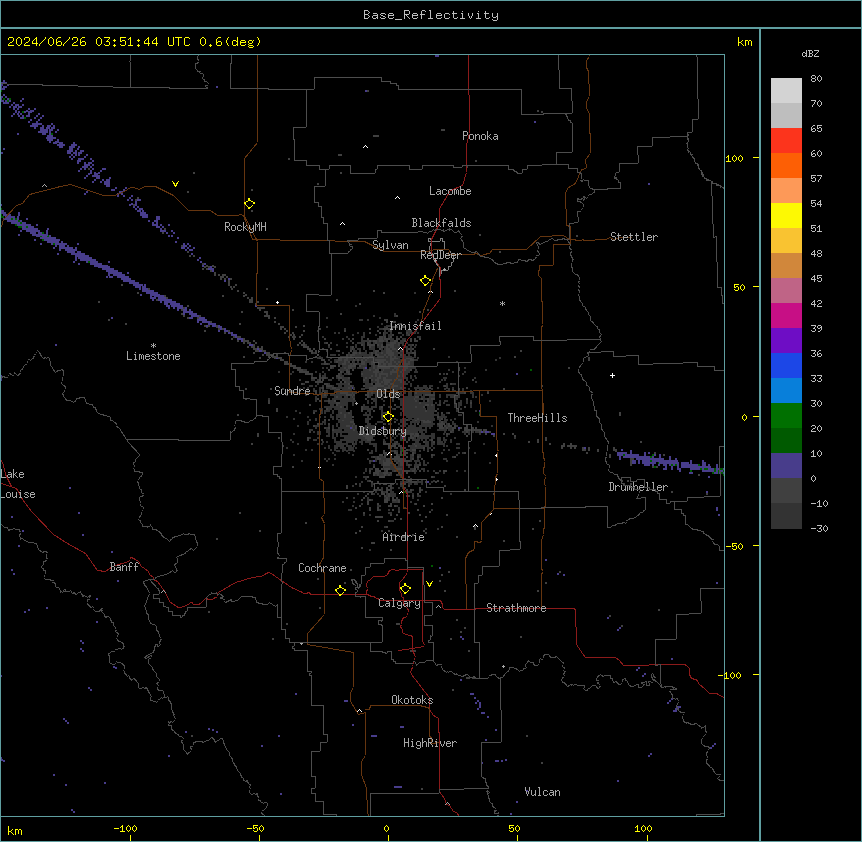Click the Blackfalds label
Screen dimensions: 862x842
pyautogui.click(x=441, y=223)
